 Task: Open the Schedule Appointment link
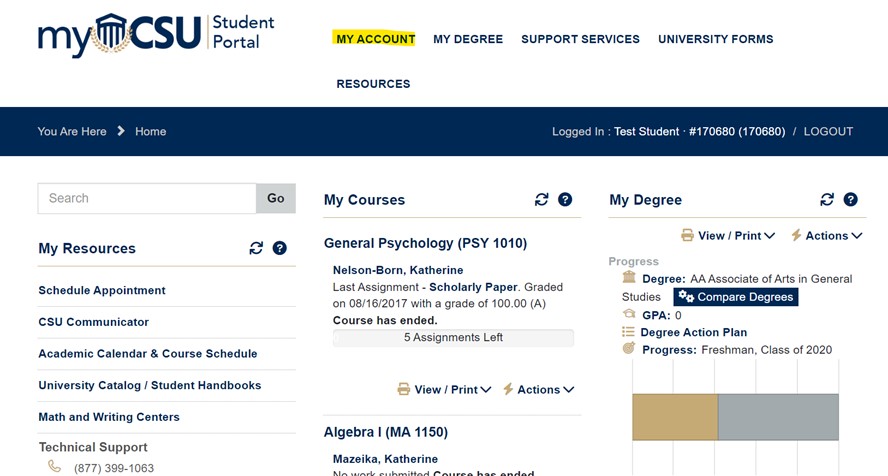102,290
